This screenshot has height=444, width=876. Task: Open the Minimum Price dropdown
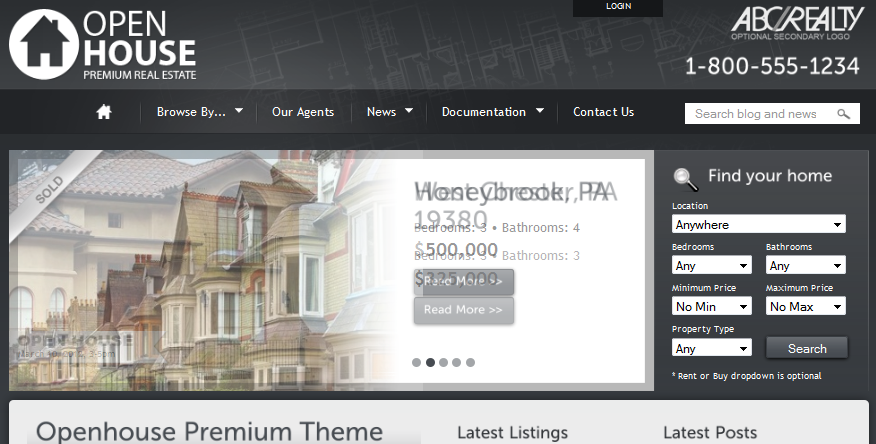pos(712,306)
